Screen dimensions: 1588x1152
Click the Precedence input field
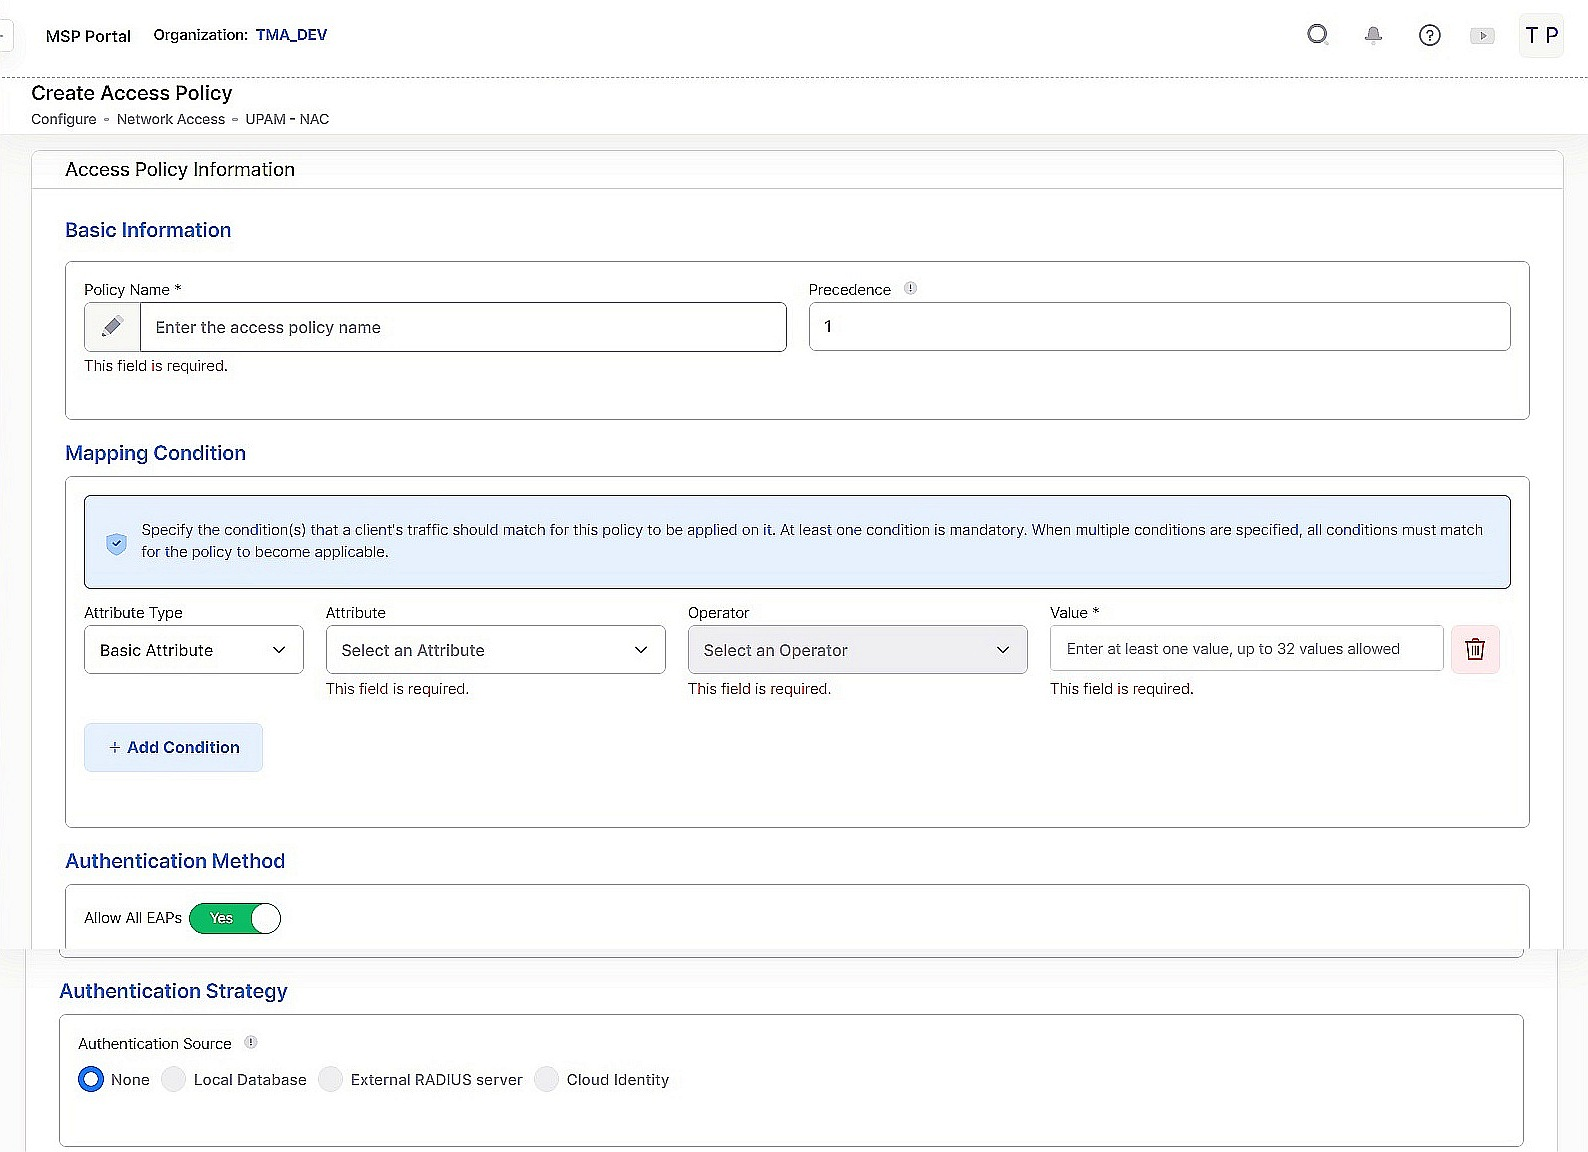click(x=1160, y=326)
